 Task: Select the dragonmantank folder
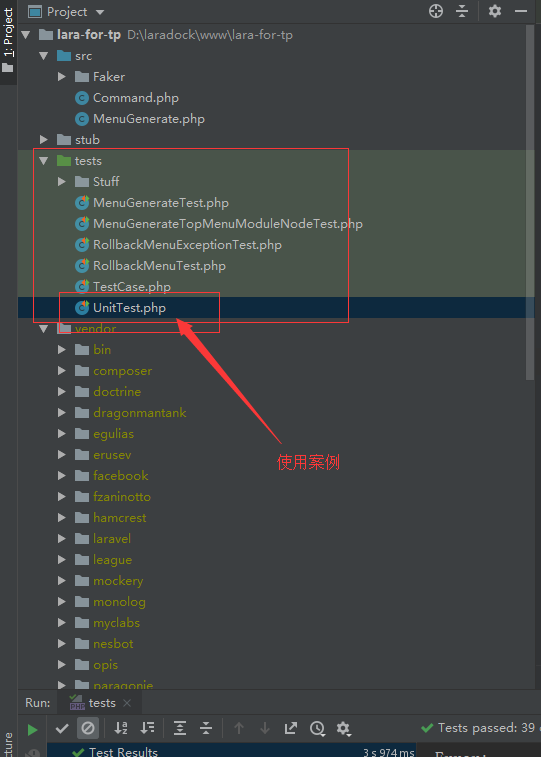139,413
